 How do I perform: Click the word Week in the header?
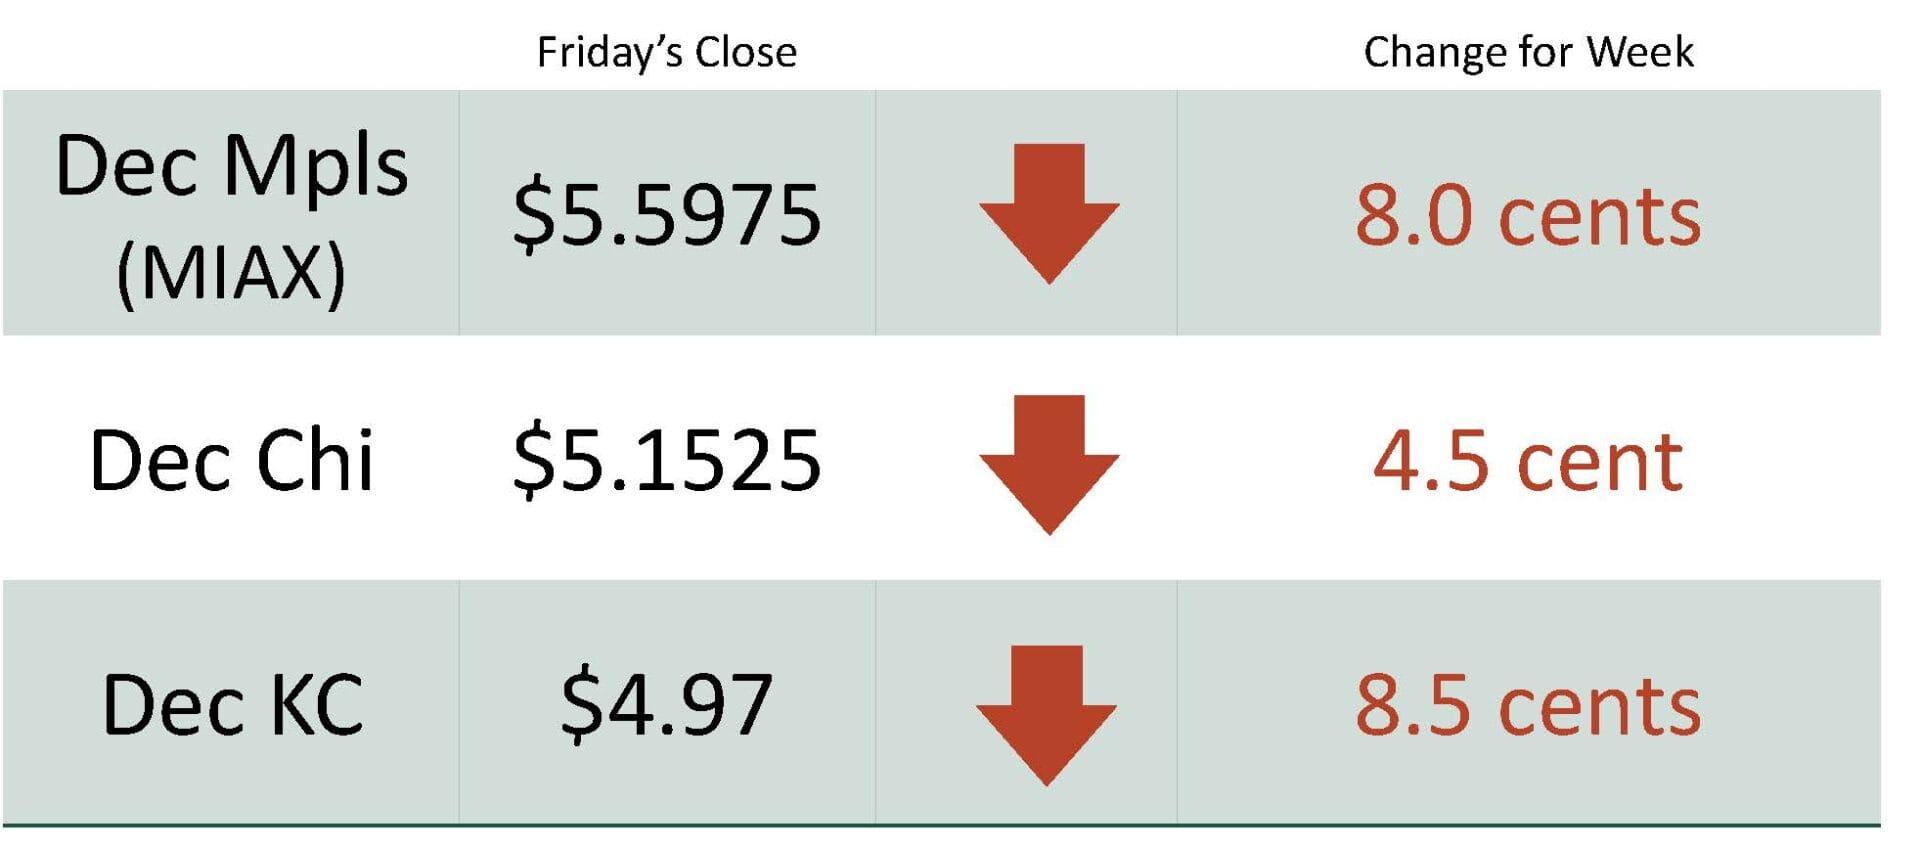tap(1640, 52)
